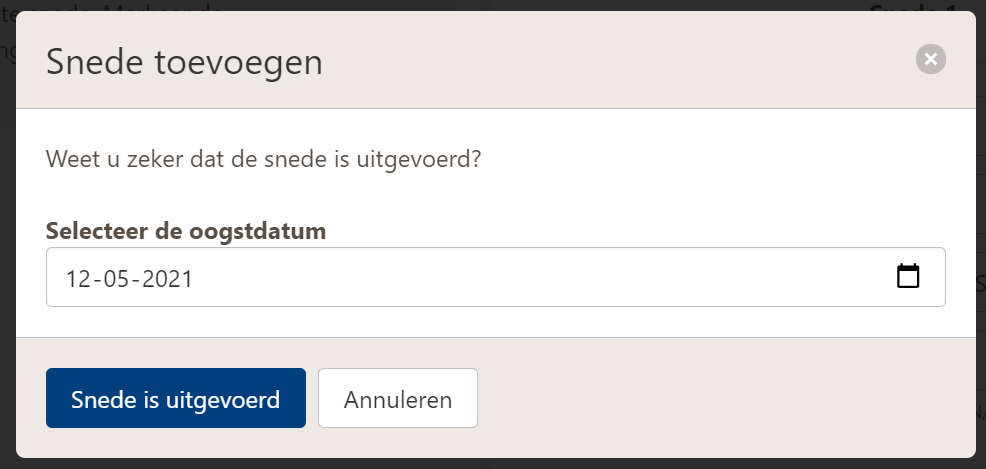Select the day value 12
This screenshot has height=469, width=986.
(79, 278)
